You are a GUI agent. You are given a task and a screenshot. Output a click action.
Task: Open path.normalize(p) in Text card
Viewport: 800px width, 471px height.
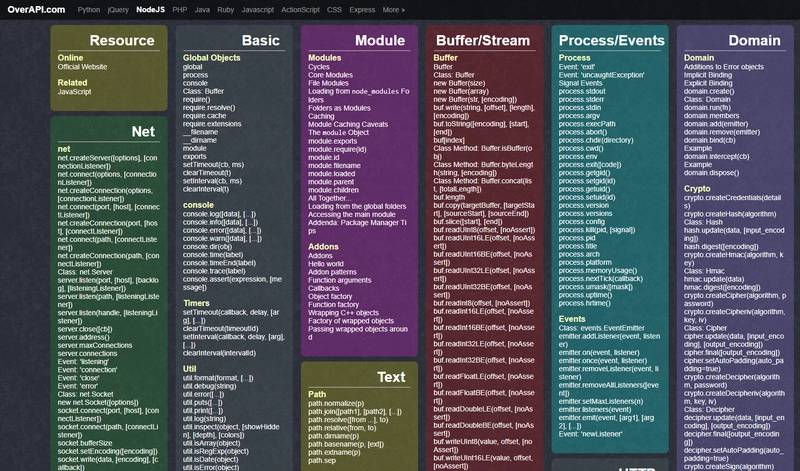pos(336,403)
